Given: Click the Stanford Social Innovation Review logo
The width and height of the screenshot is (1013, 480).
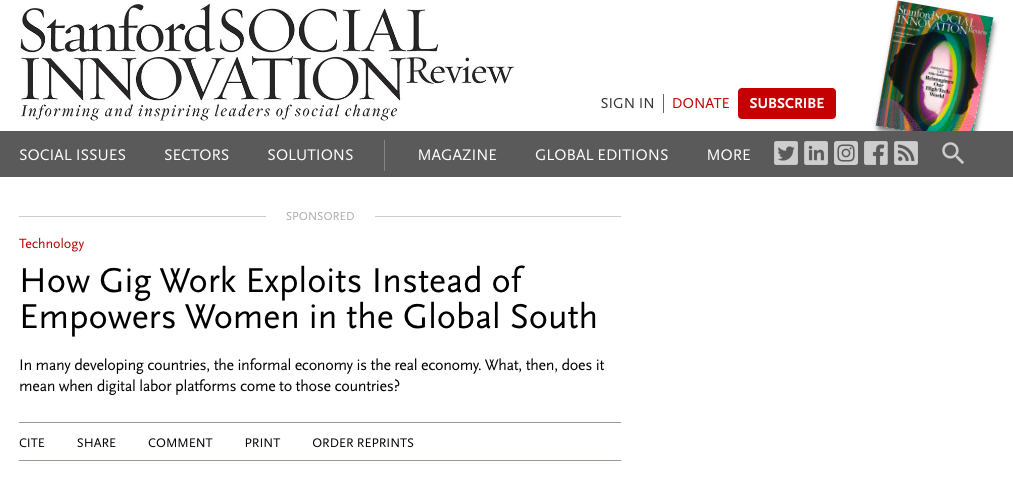Looking at the screenshot, I should [266, 62].
